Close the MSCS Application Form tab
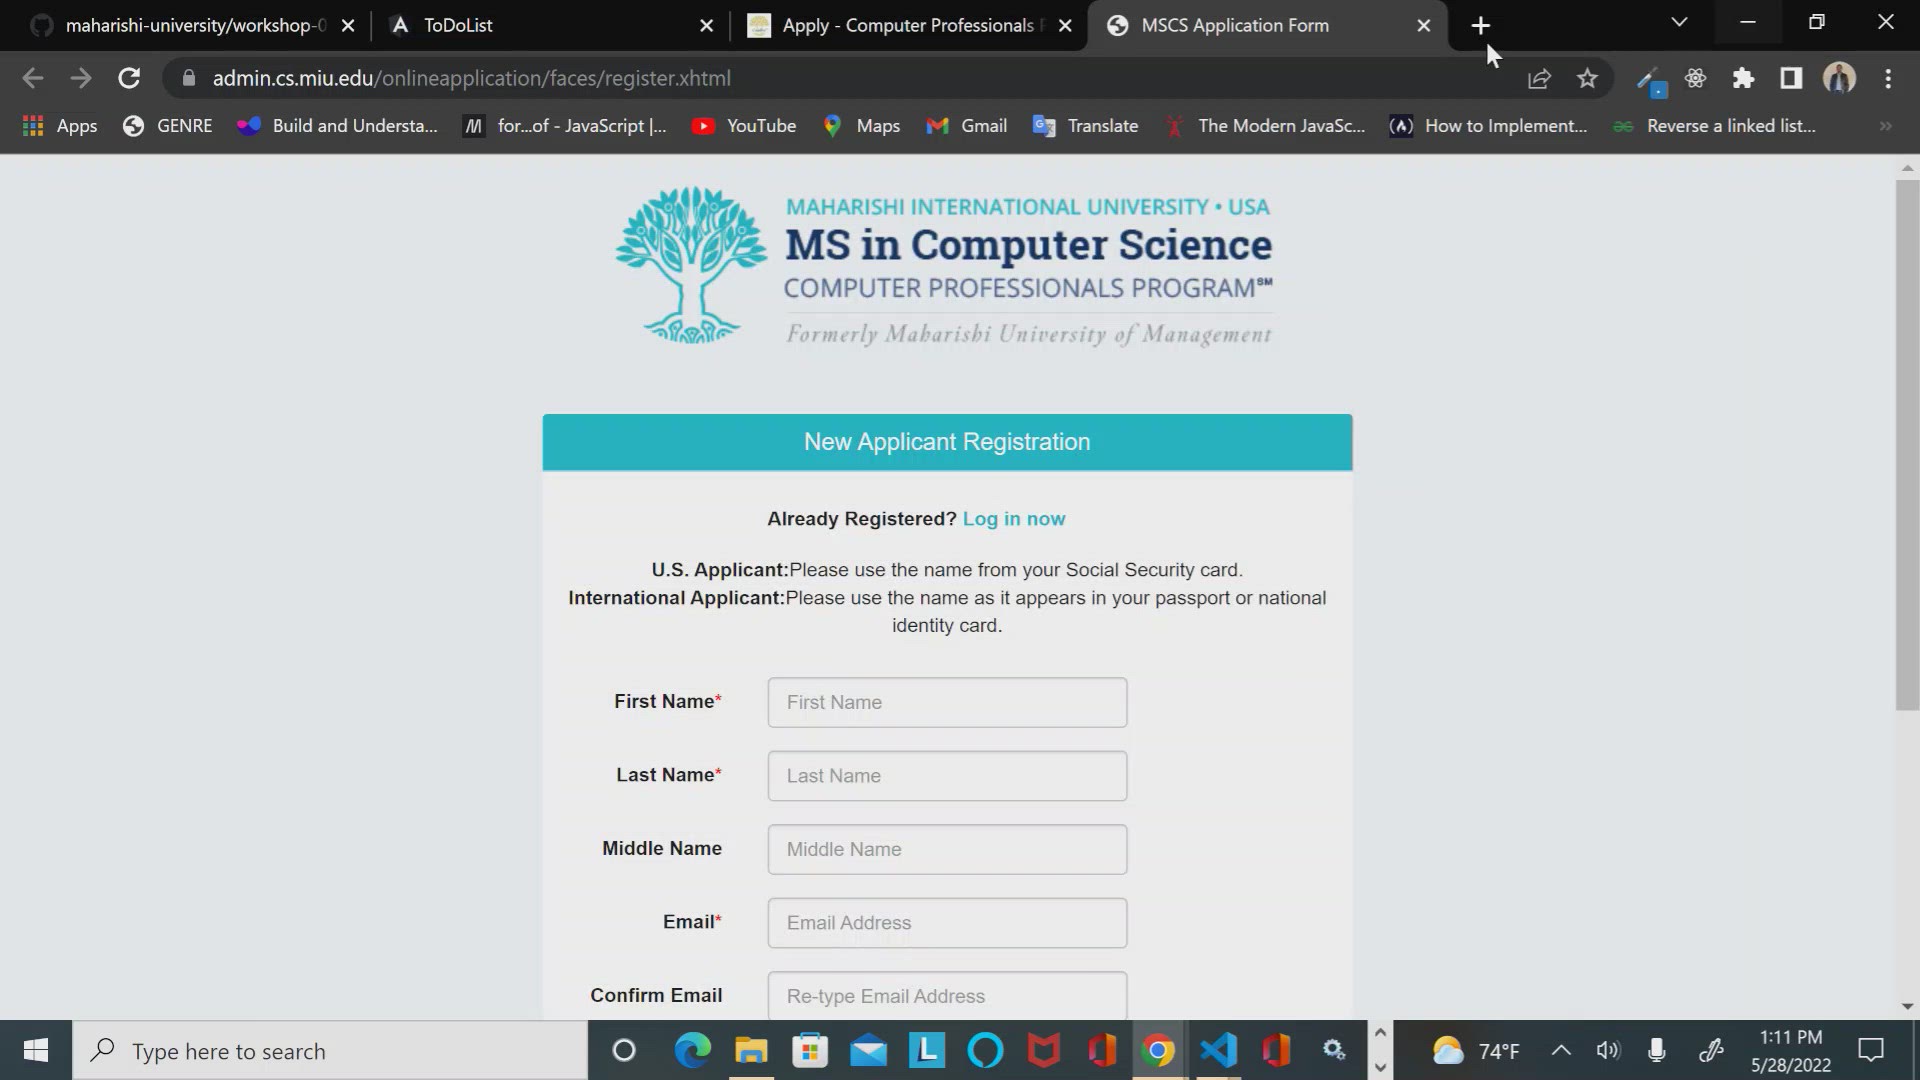 click(1424, 26)
